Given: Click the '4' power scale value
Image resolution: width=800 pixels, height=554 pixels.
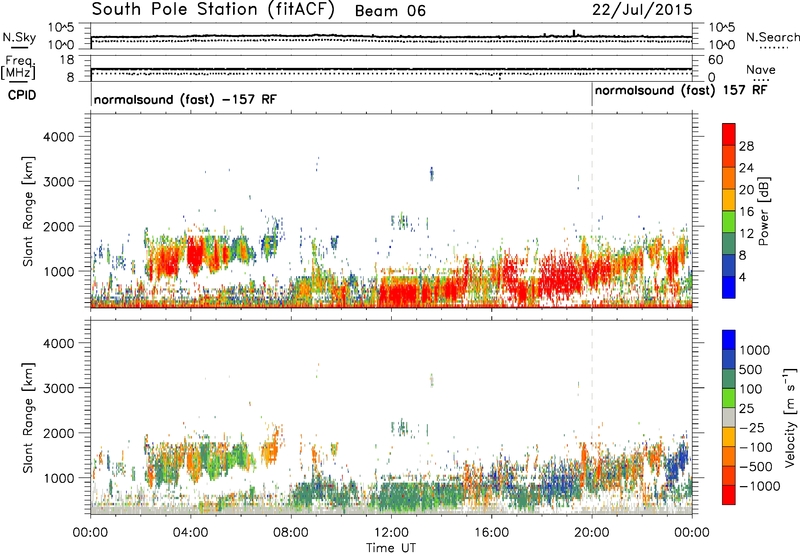Looking at the screenshot, I should tap(742, 277).
